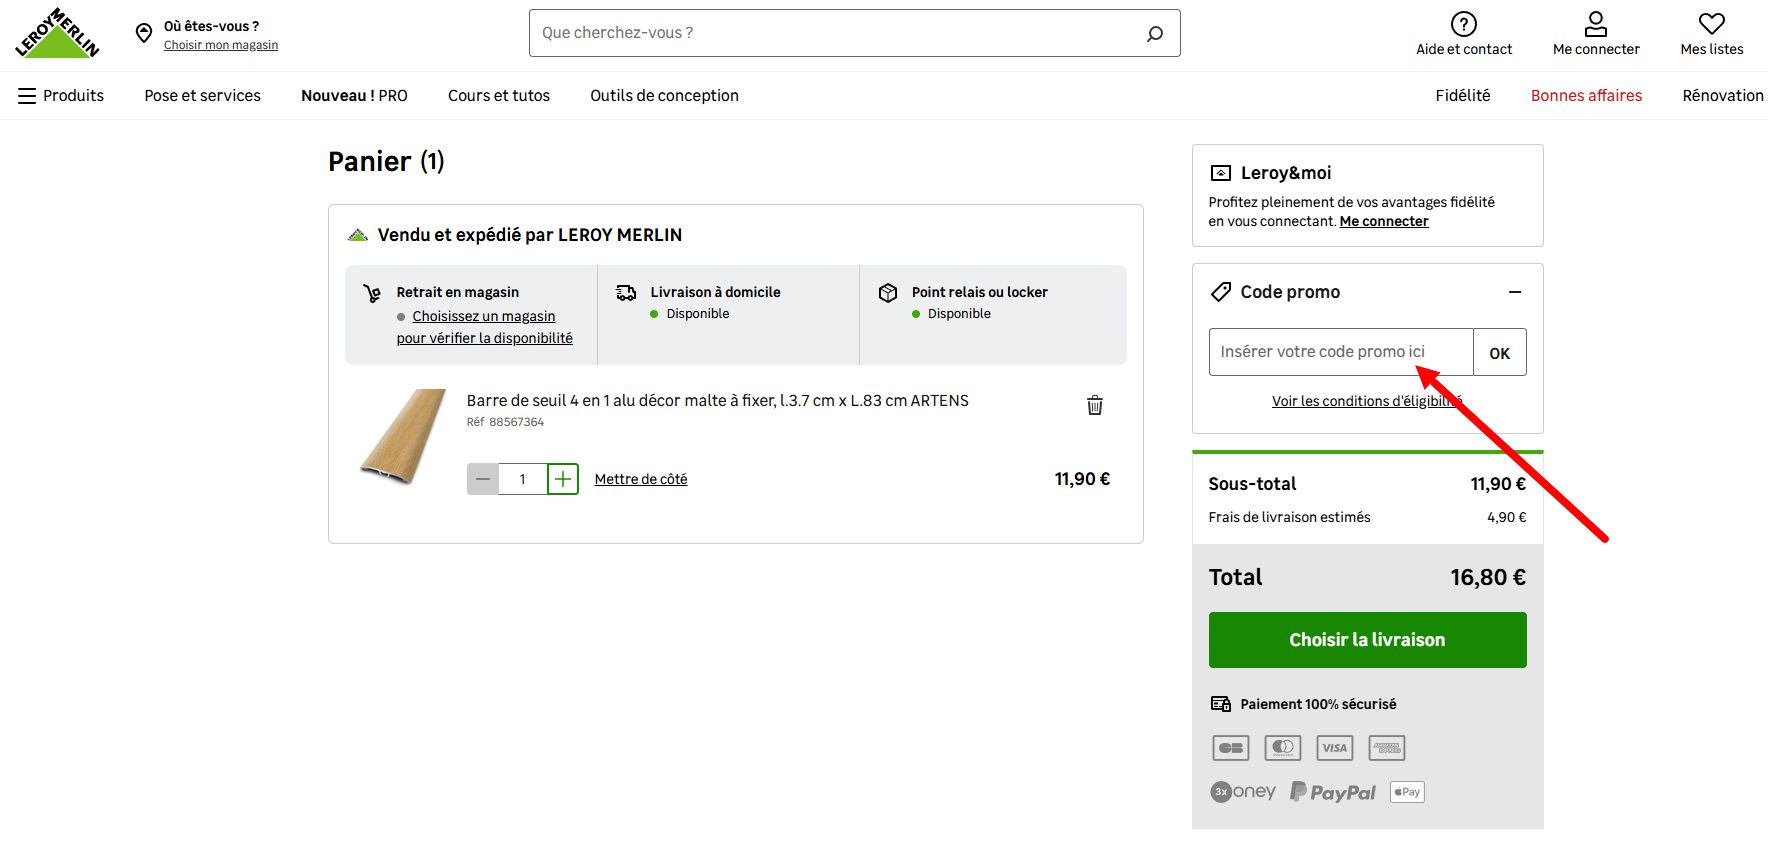Open Fidélité menu item
This screenshot has height=851, width=1768.
[x=1463, y=96]
